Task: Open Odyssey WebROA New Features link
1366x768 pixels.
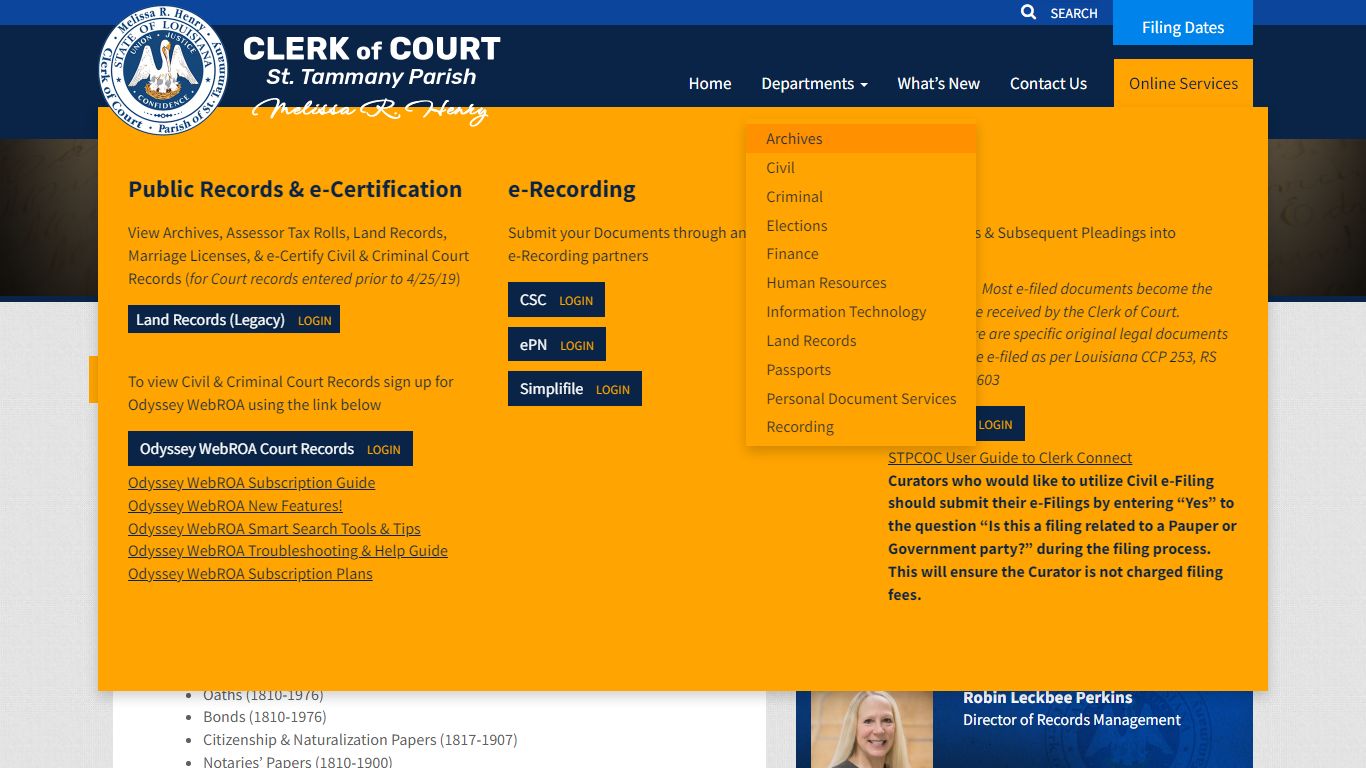Action: click(x=235, y=506)
